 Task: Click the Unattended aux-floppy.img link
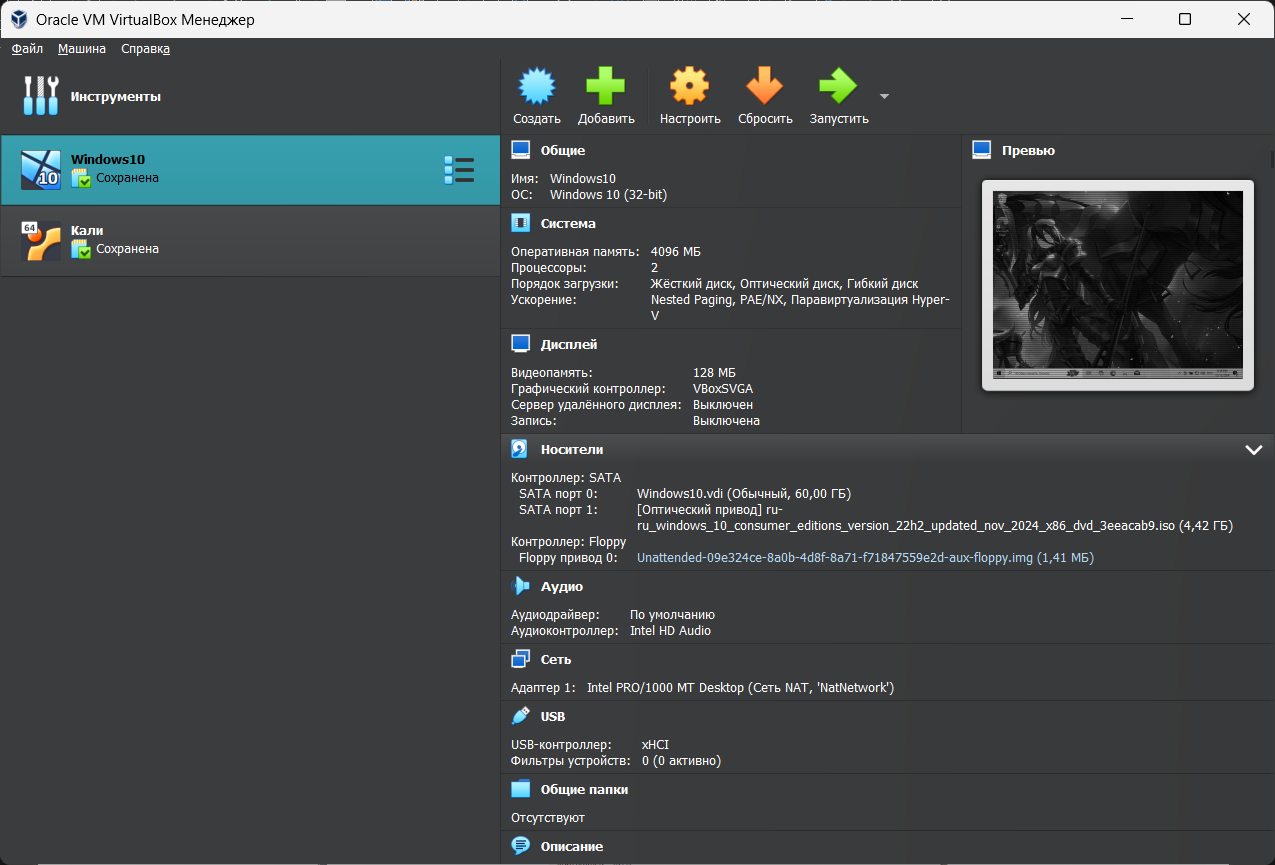tap(865, 558)
